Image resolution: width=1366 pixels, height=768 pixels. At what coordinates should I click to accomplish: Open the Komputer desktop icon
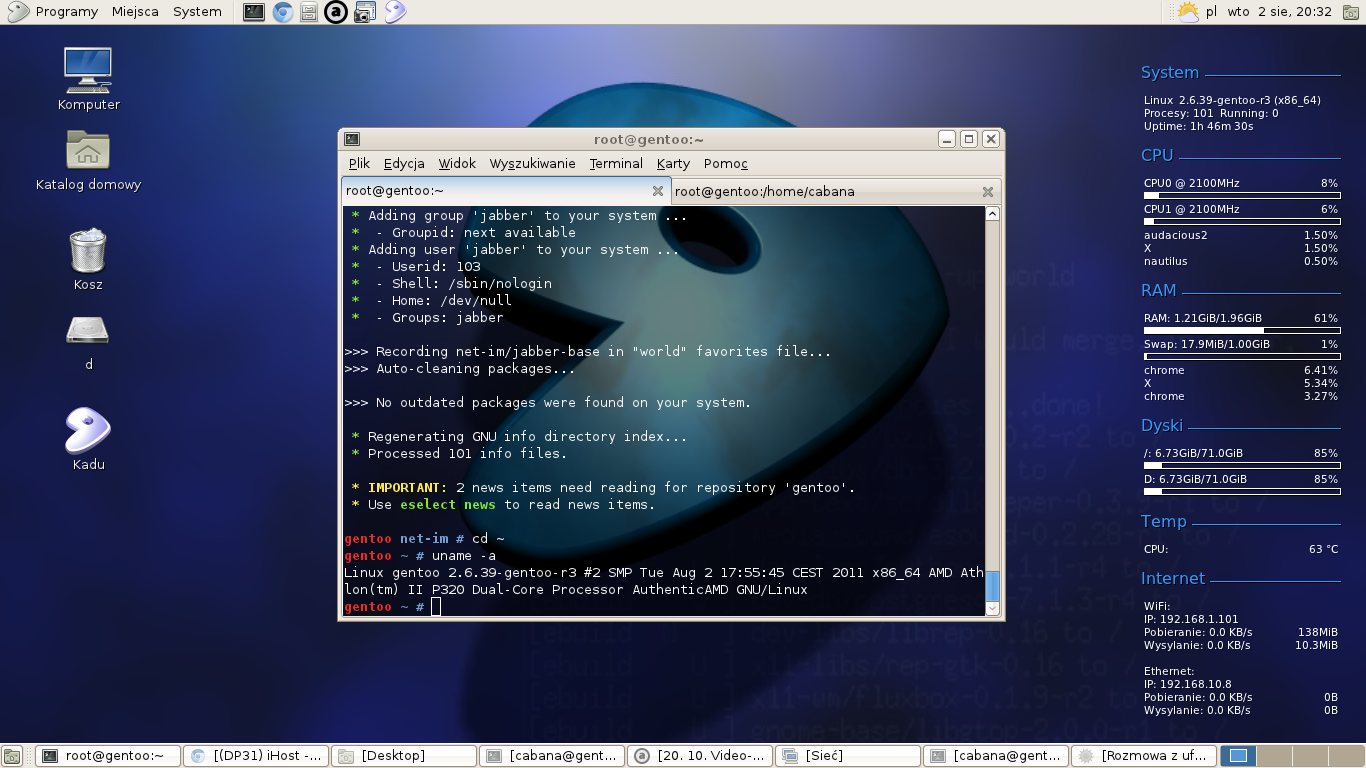click(88, 79)
